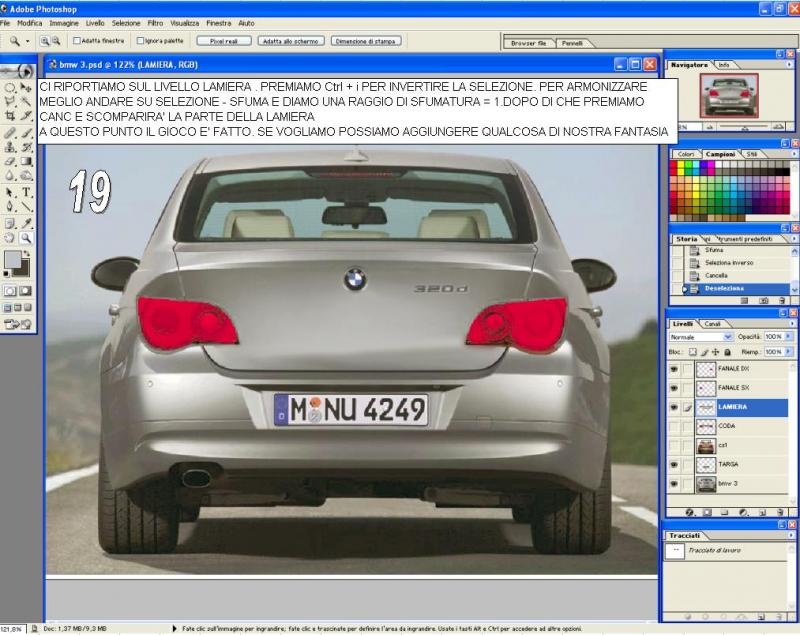Open the Zoom tool preset picker arrow
Viewport: 800px width, 635px height.
pyautogui.click(x=28, y=41)
